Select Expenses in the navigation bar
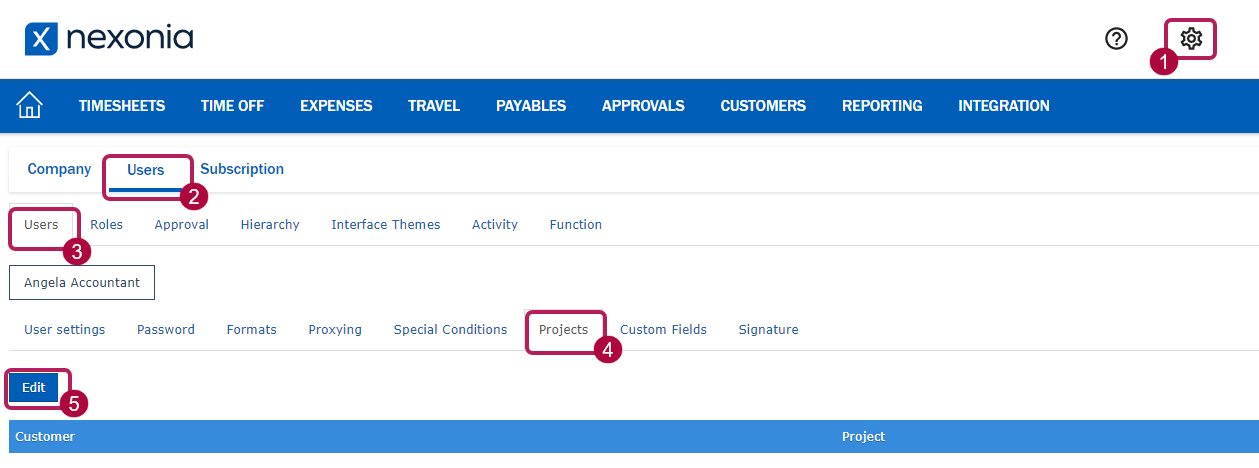 336,106
